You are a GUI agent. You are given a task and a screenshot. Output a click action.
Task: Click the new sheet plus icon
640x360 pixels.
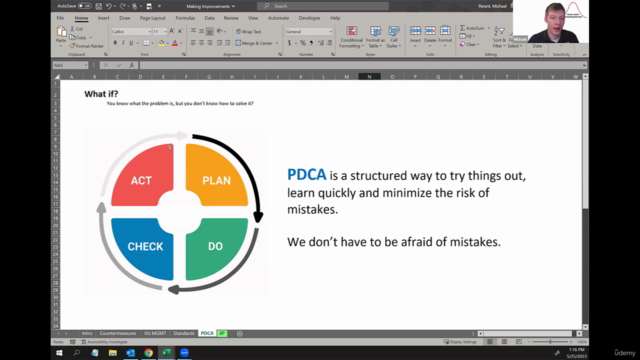[x=240, y=333]
